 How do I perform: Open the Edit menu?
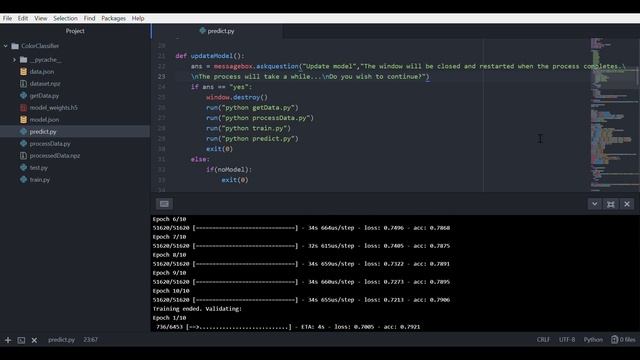pyautogui.click(x=23, y=18)
